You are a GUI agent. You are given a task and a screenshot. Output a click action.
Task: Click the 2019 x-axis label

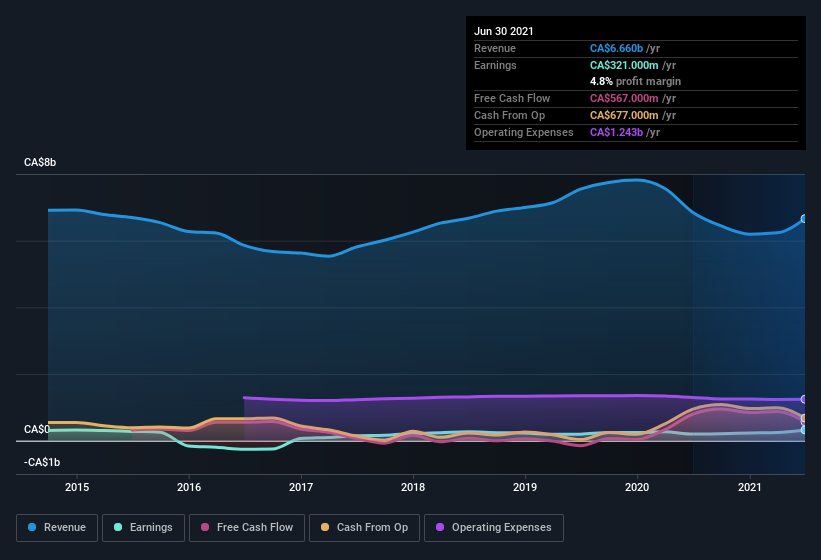click(x=525, y=487)
